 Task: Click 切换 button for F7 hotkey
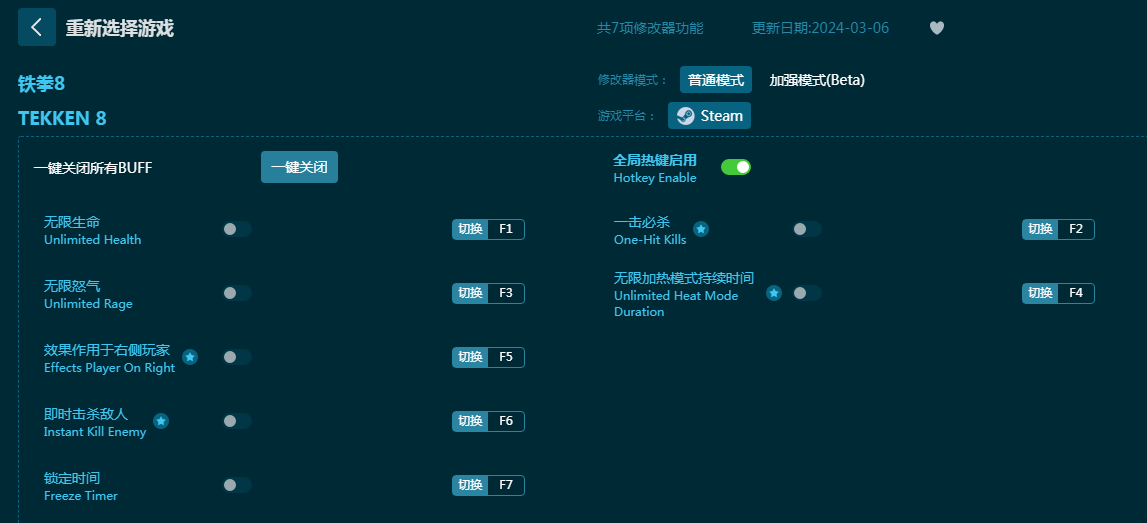click(470, 485)
